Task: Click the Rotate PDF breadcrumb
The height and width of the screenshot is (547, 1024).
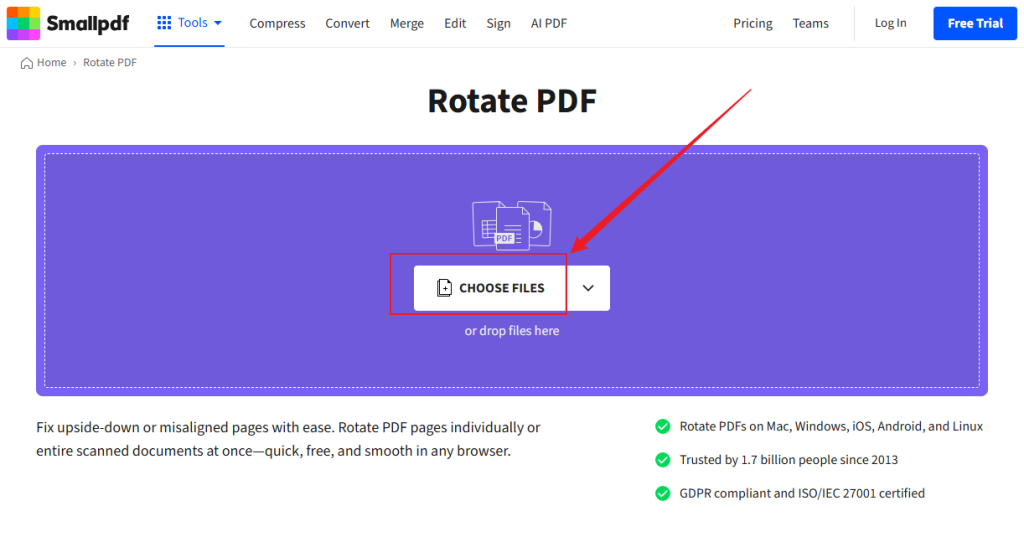Action: 110,63
